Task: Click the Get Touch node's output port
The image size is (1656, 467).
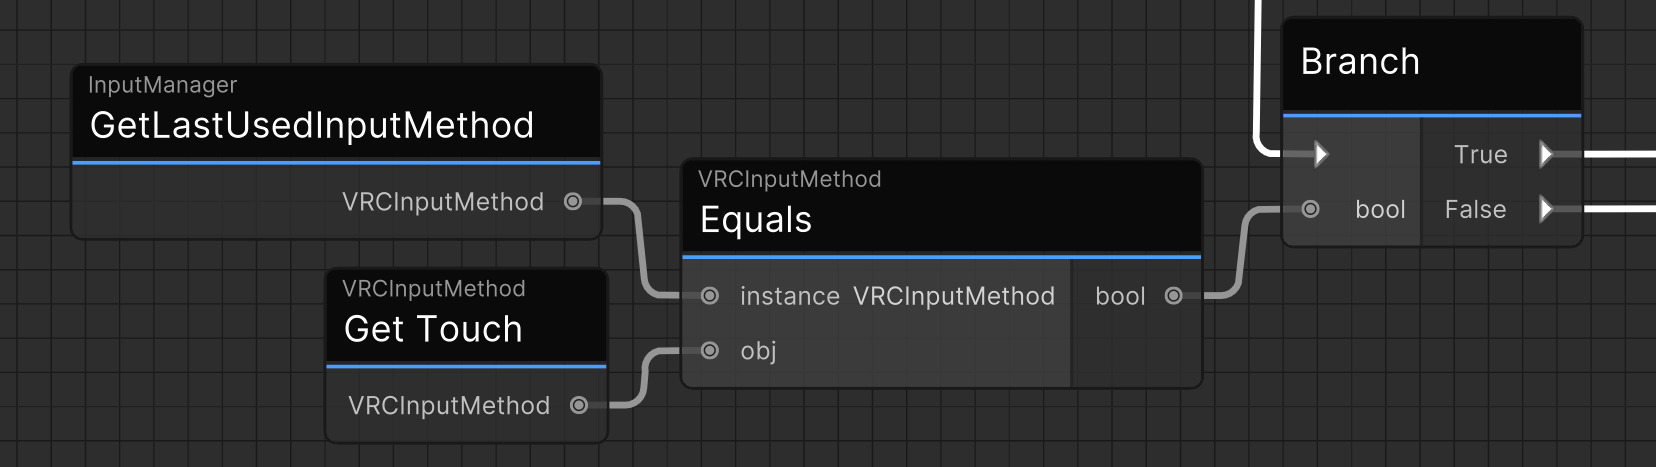Action: pyautogui.click(x=578, y=405)
